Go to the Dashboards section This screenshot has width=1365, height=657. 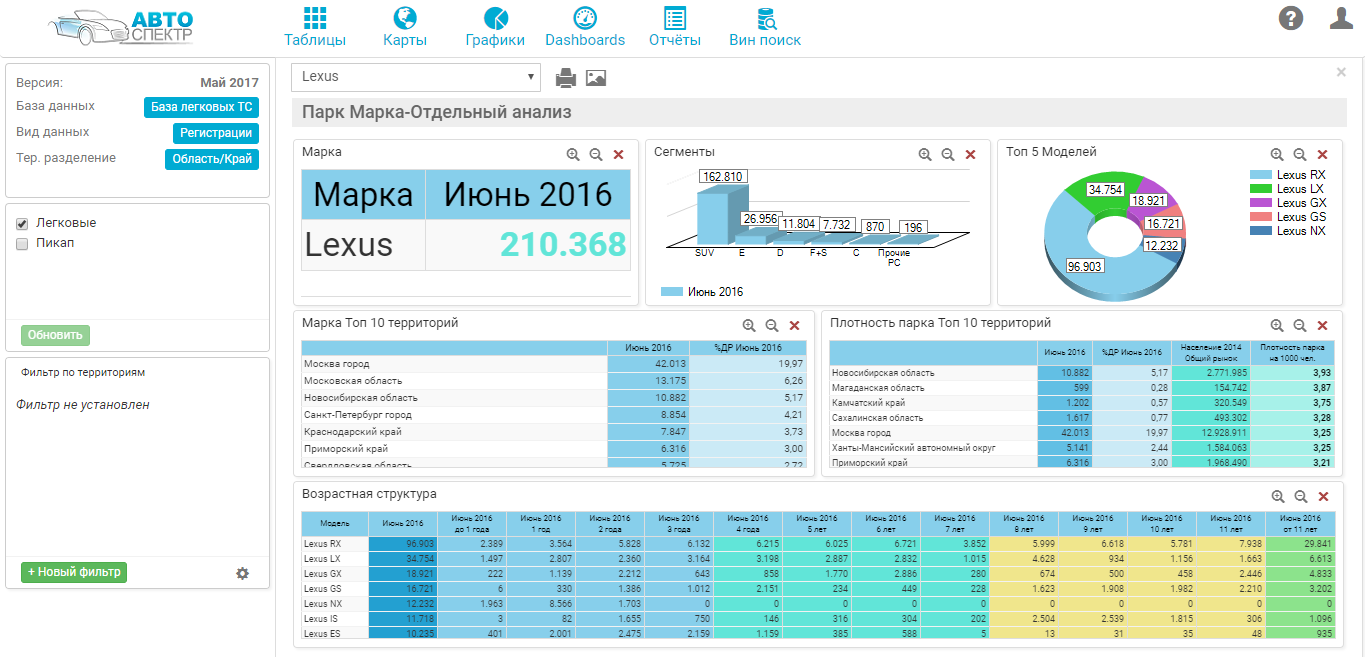point(585,27)
